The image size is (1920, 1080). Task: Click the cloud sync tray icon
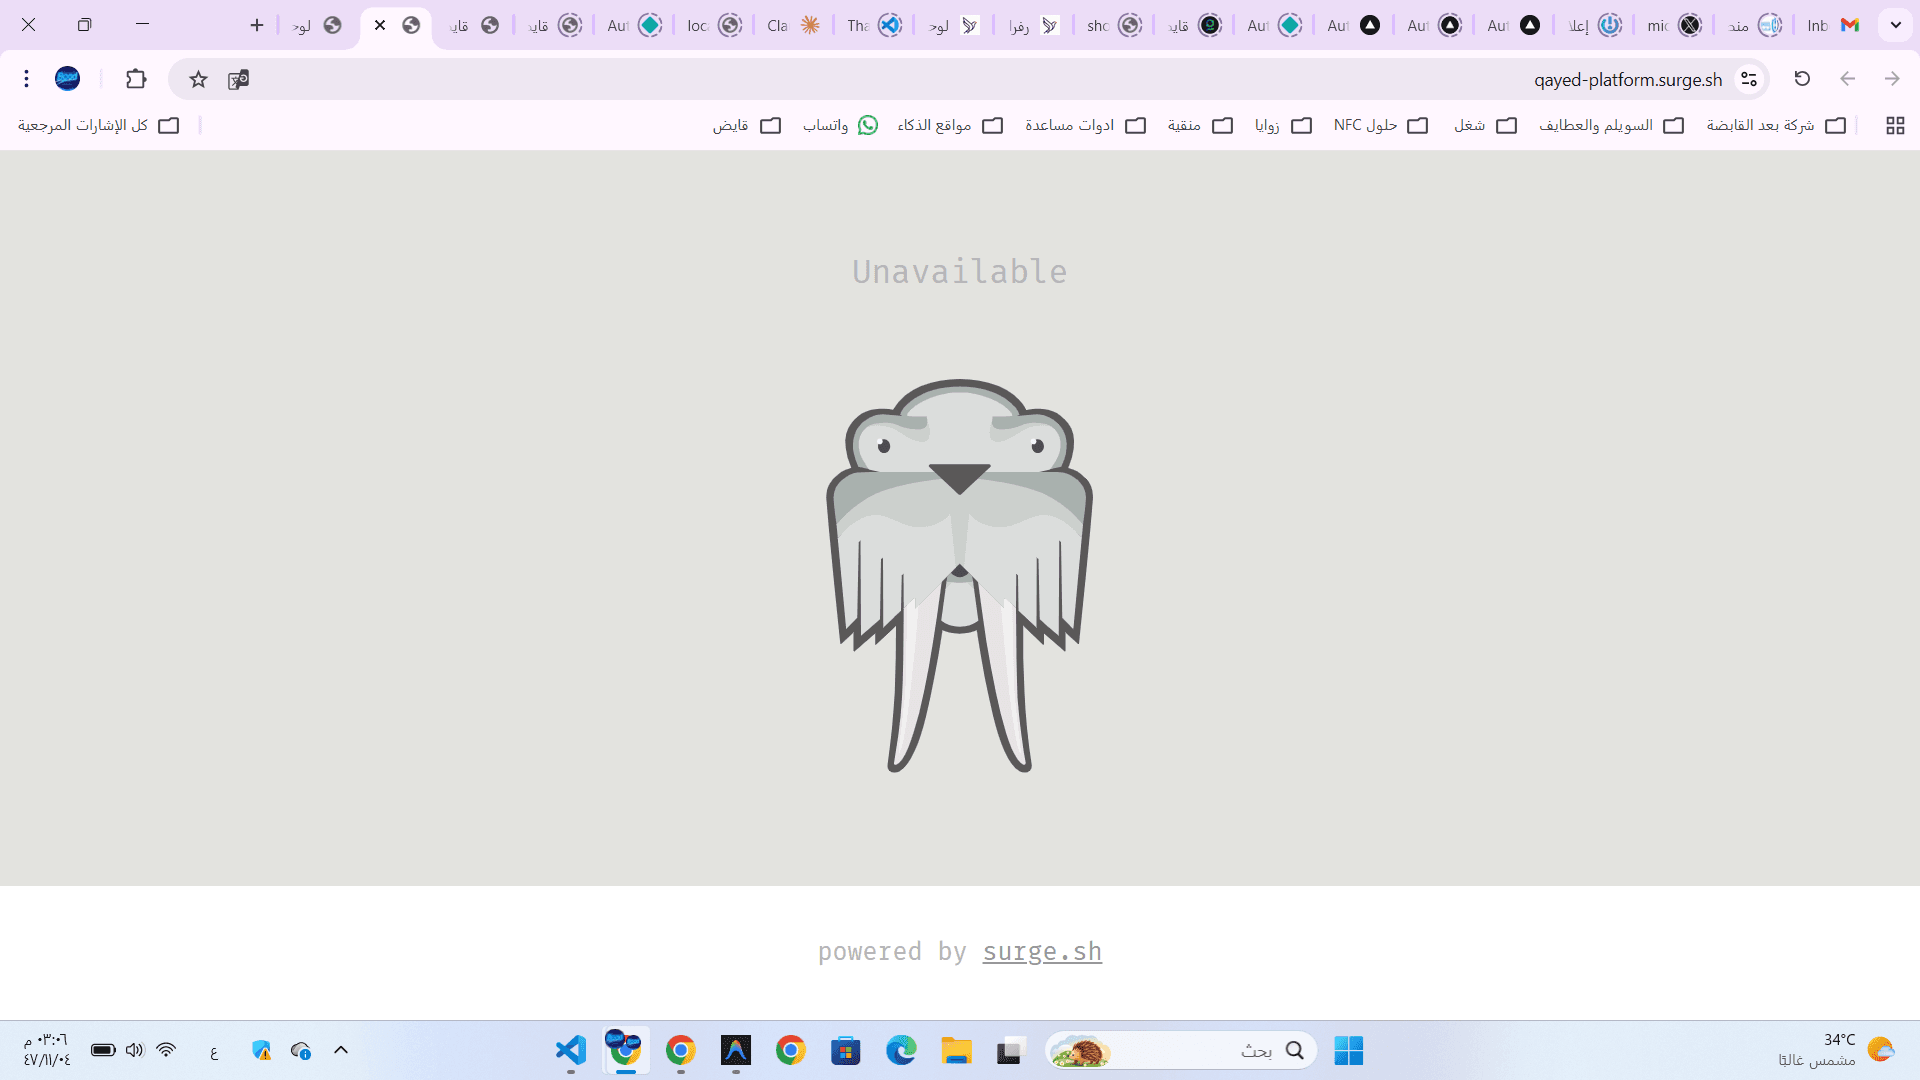pyautogui.click(x=301, y=1050)
